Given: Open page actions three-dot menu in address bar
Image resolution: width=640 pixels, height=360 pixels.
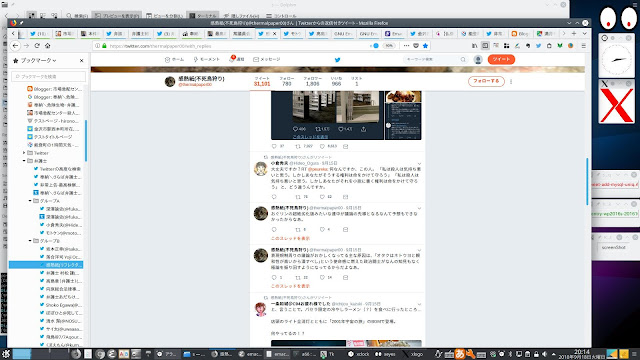Looking at the screenshot, I should (x=406, y=46).
